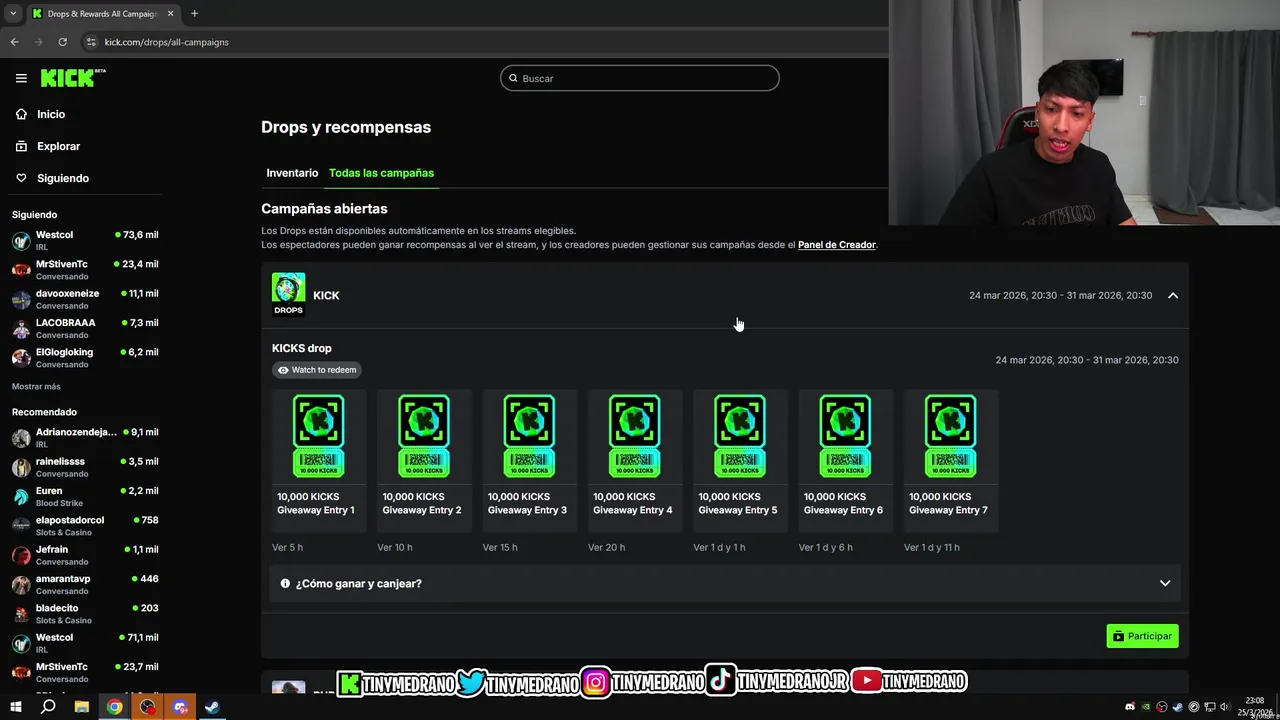Click NVIDIA tray icon
The width and height of the screenshot is (1280, 720).
click(1146, 707)
